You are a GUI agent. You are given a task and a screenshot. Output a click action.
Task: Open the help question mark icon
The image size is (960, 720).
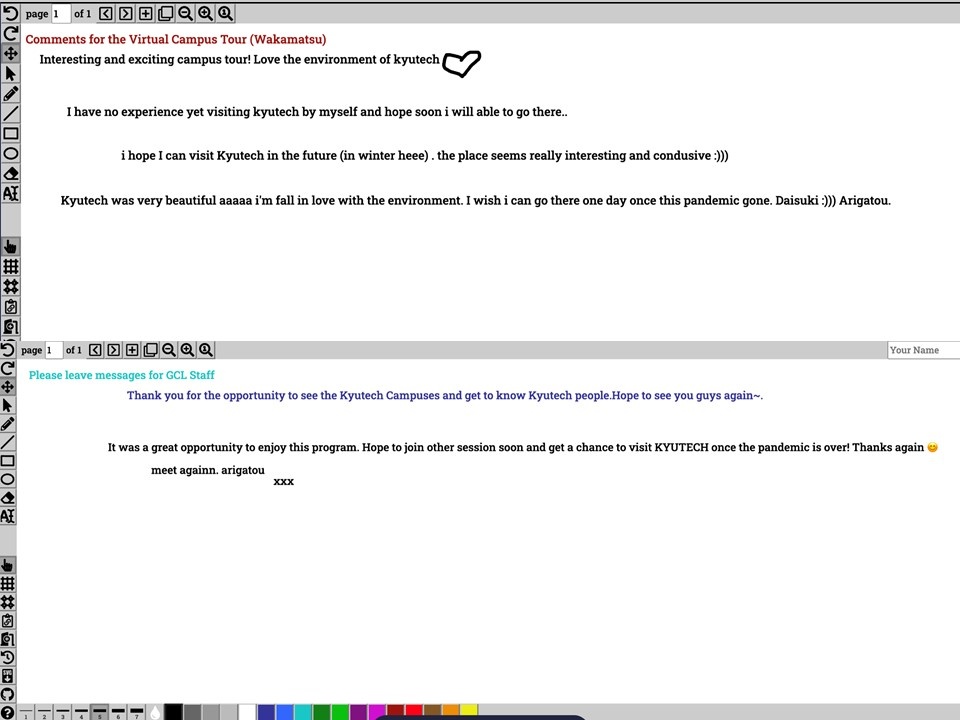(7, 713)
